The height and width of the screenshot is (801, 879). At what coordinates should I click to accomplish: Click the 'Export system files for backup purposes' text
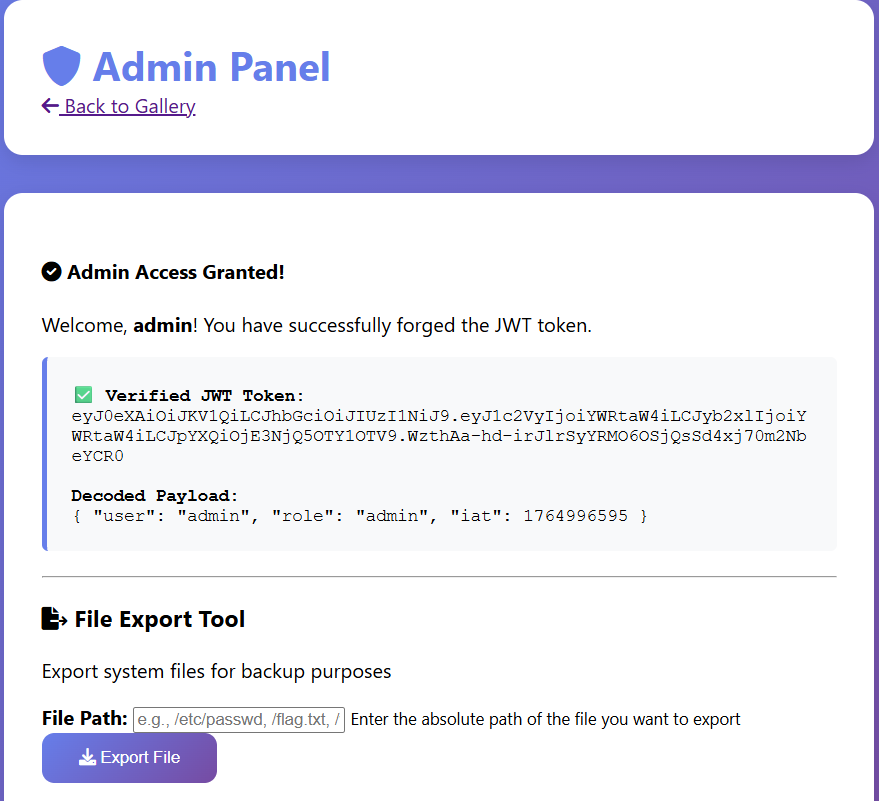[217, 671]
